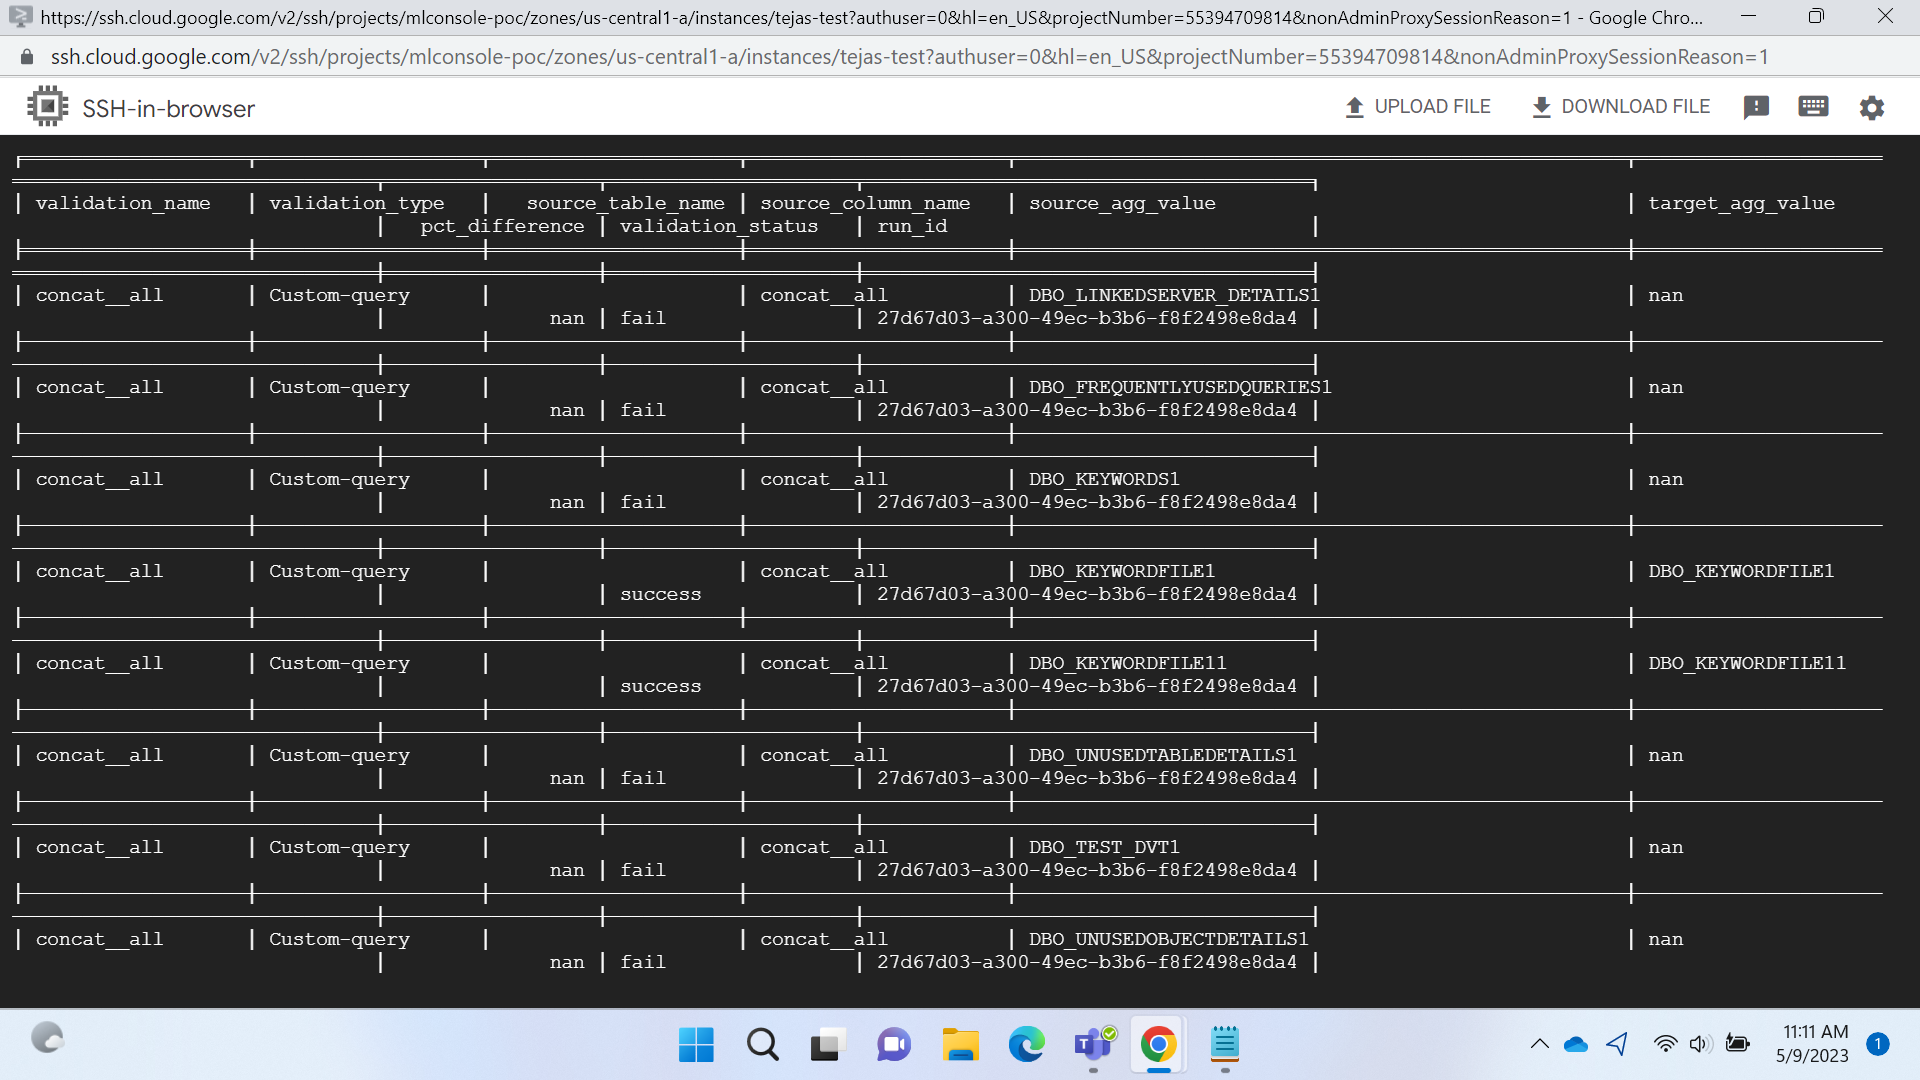Download a file from the instance
The height and width of the screenshot is (1080, 1920).
click(x=1620, y=107)
